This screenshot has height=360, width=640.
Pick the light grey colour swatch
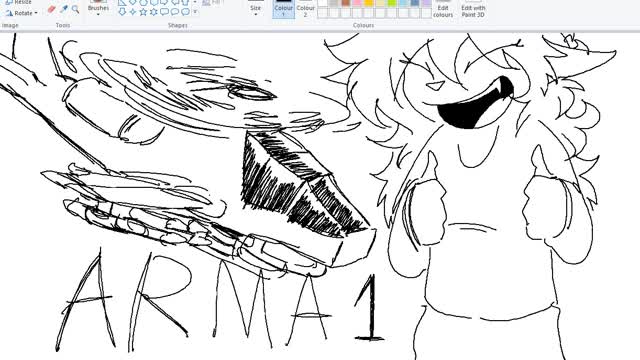[x=334, y=2]
